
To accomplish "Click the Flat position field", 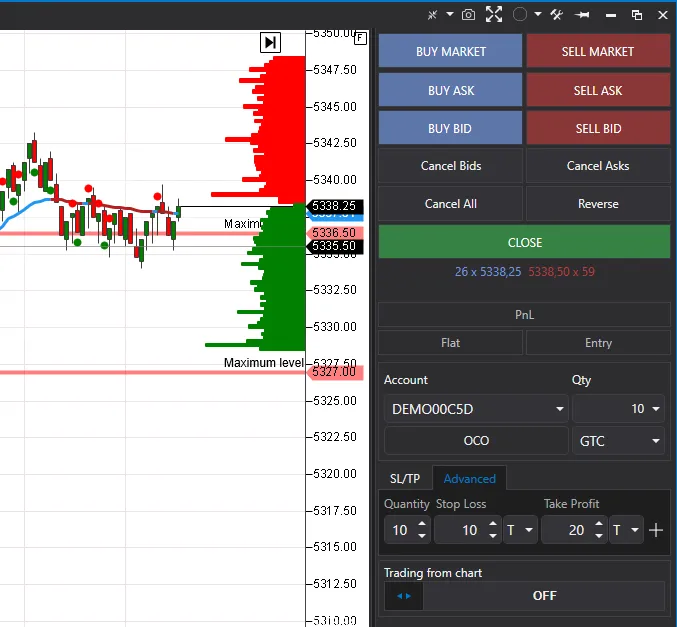I will 450,343.
